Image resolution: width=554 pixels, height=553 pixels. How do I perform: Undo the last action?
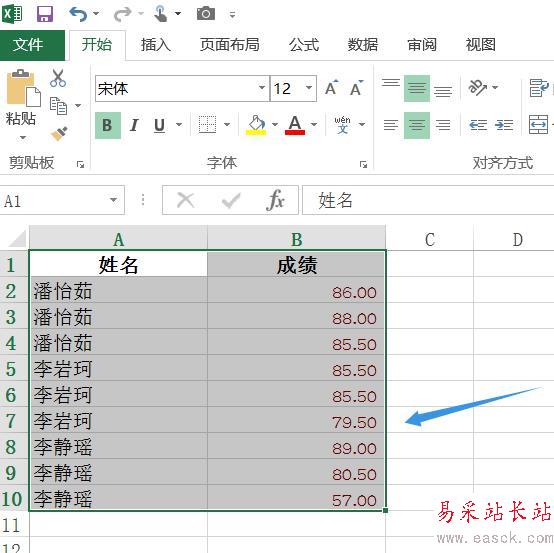click(78, 14)
